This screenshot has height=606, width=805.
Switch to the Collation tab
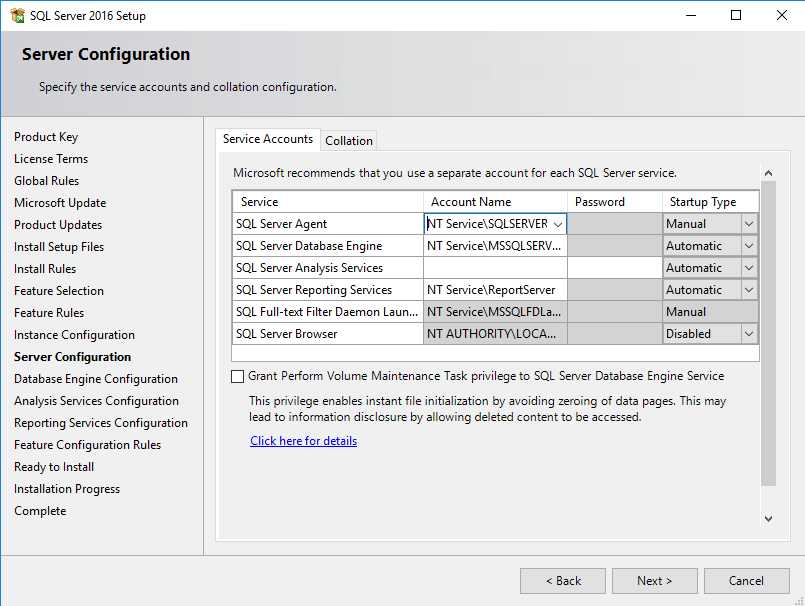(x=349, y=141)
